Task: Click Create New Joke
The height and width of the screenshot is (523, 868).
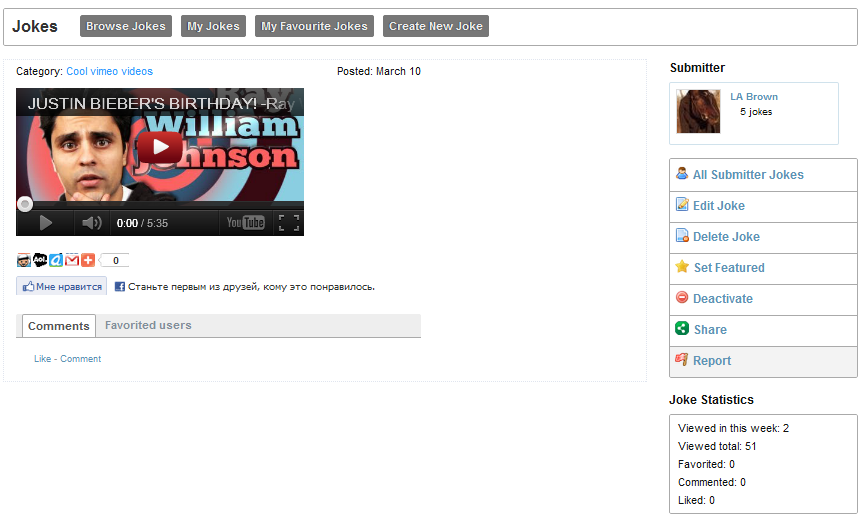Action: [436, 26]
